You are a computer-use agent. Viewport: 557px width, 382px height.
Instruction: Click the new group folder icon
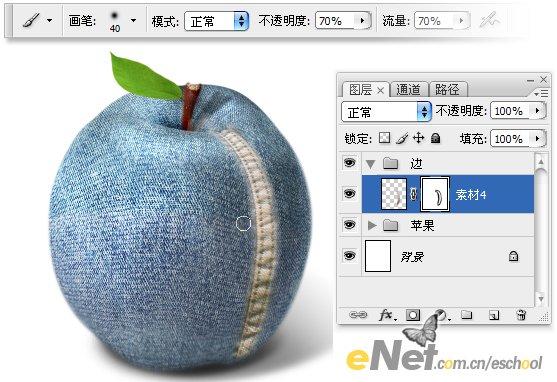coord(466,315)
